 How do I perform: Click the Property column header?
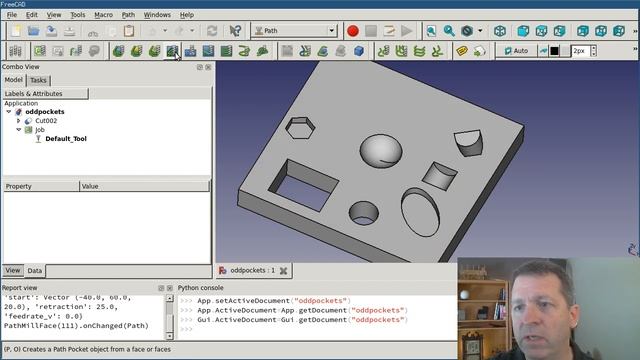(x=41, y=187)
